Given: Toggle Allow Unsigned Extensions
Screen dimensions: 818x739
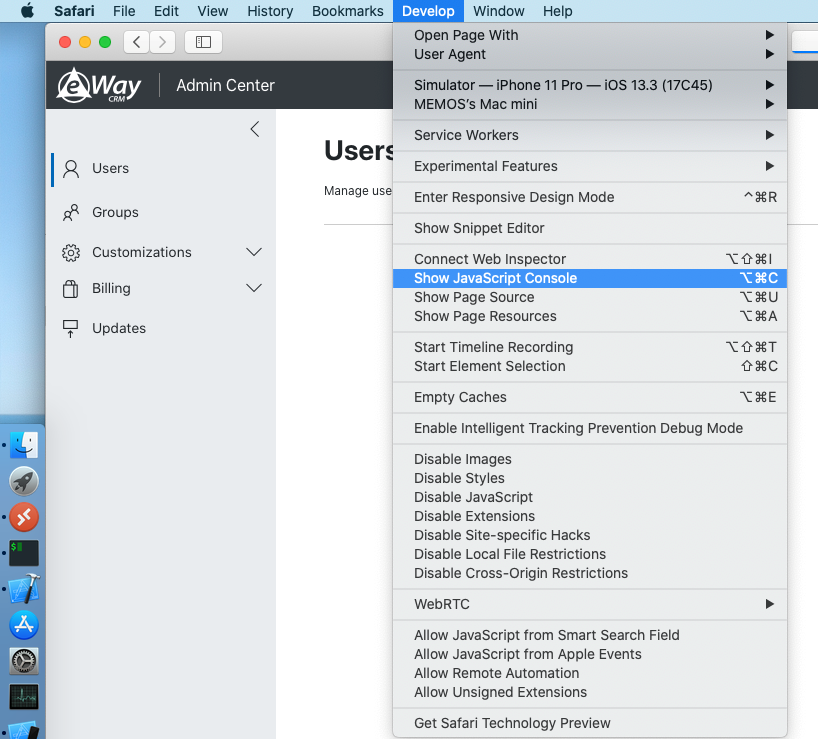Looking at the screenshot, I should (x=590, y=692).
